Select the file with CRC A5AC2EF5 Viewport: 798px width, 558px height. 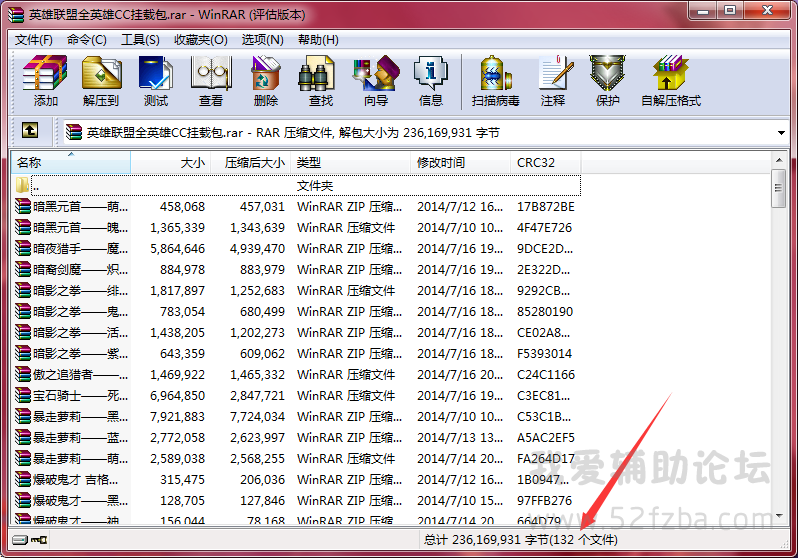(297, 437)
